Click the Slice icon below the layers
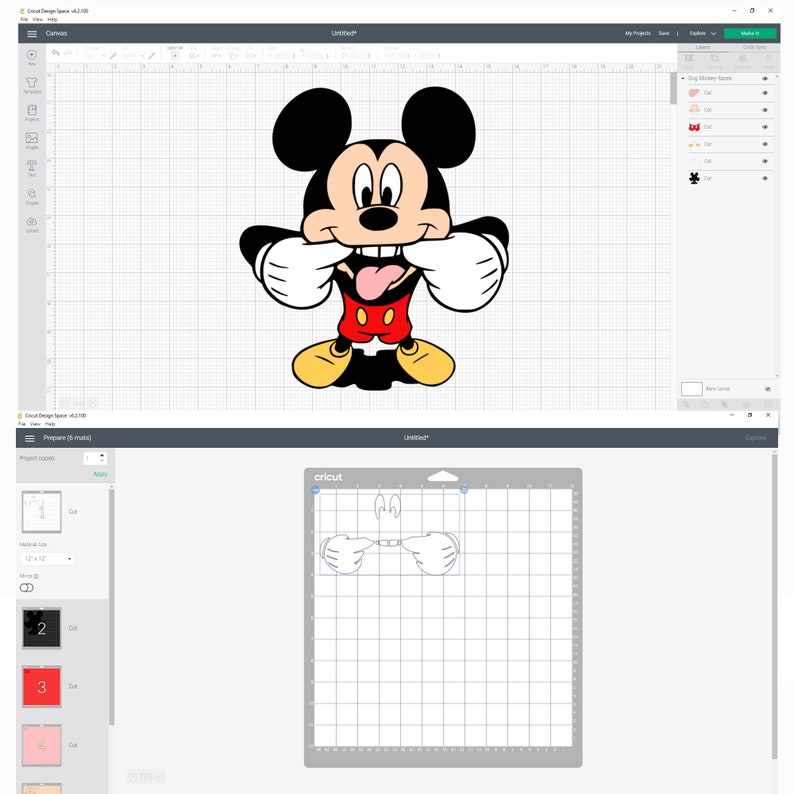The width and height of the screenshot is (794, 794). point(686,404)
